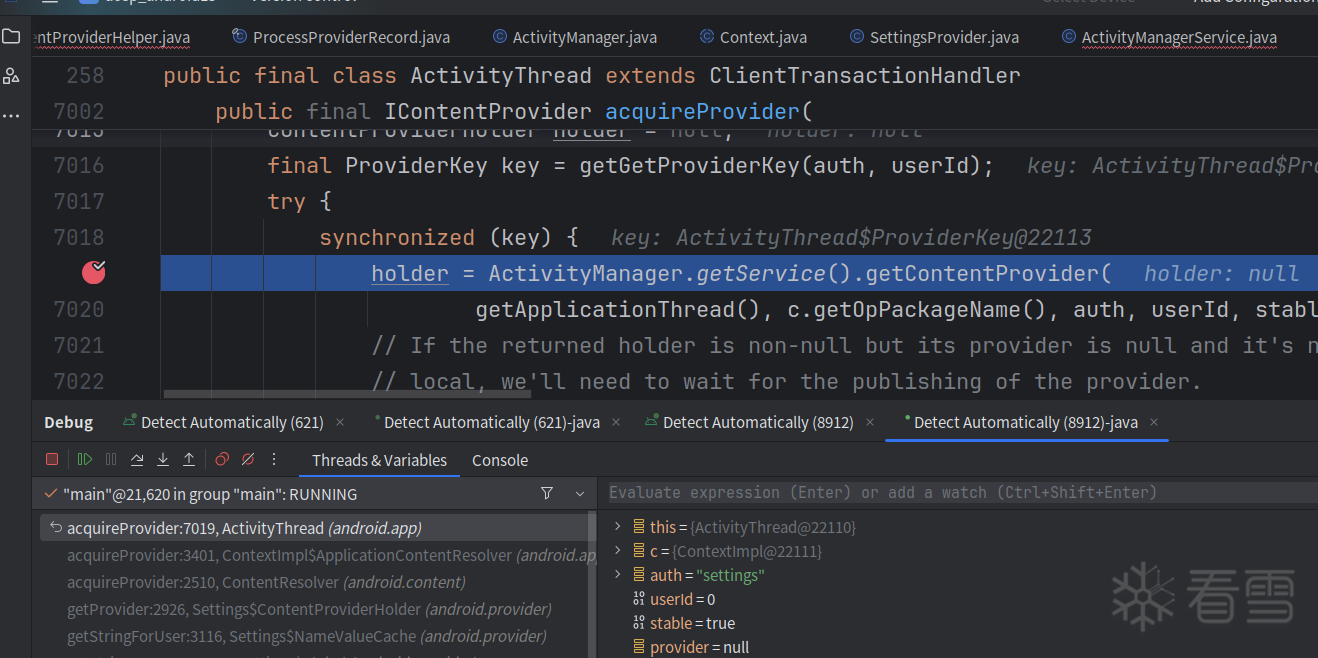1318x658 pixels.
Task: Close Detect Automatically (621) debug tab
Action: pos(340,423)
